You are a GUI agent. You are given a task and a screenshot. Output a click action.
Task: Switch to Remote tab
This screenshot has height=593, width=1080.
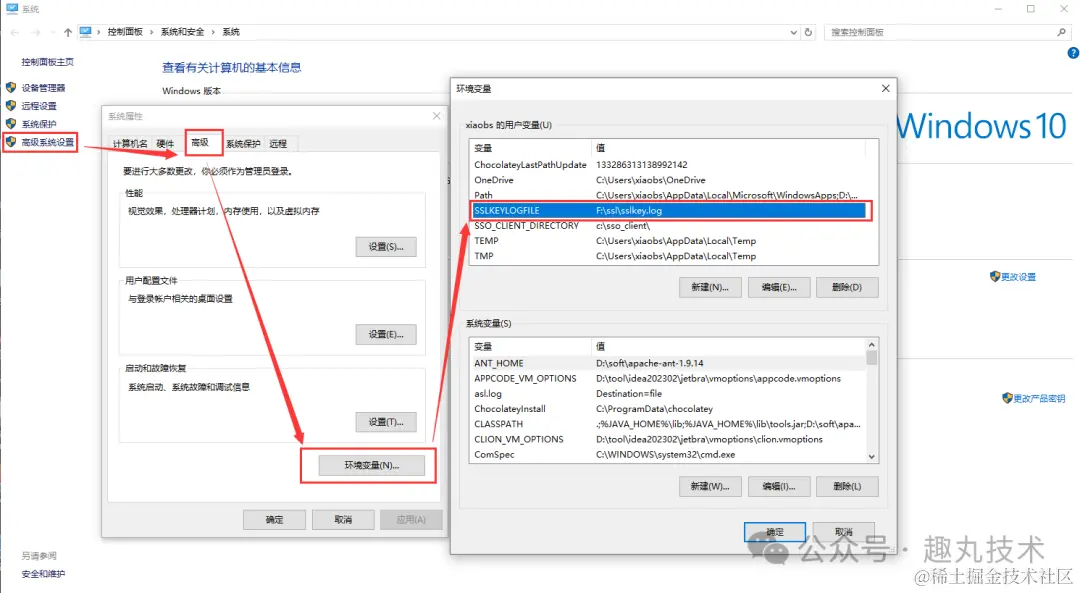point(278,143)
